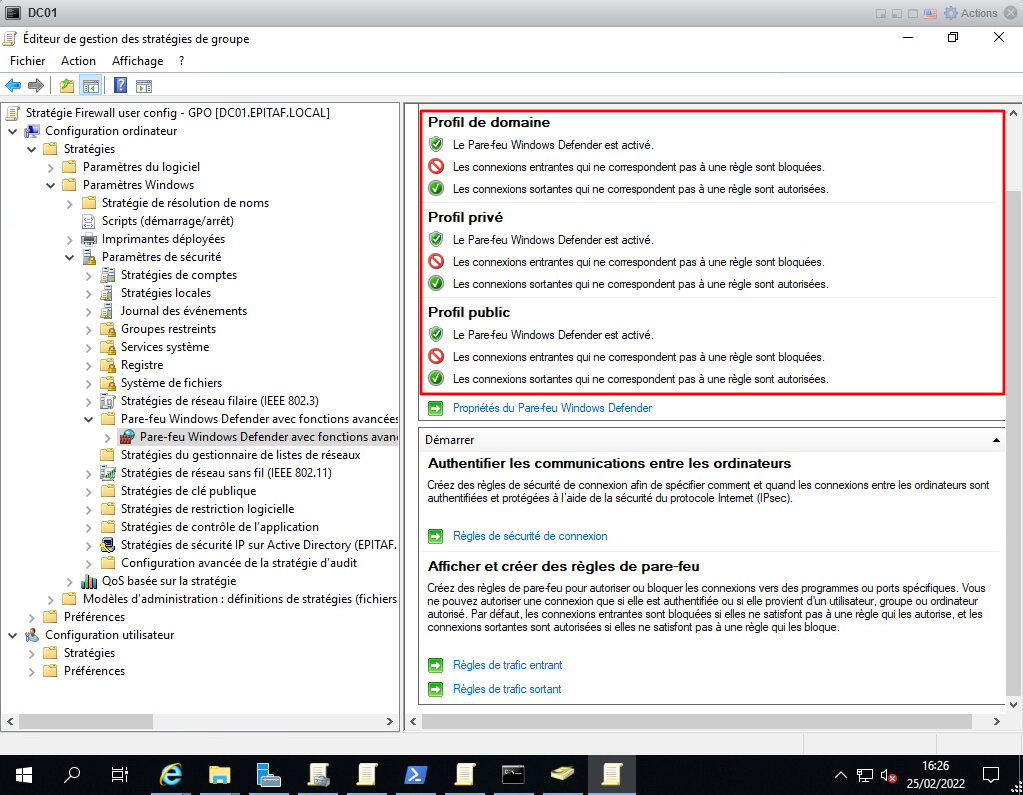Click the left pane horizontal scrollbar
The image size is (1023, 795).
(x=200, y=720)
